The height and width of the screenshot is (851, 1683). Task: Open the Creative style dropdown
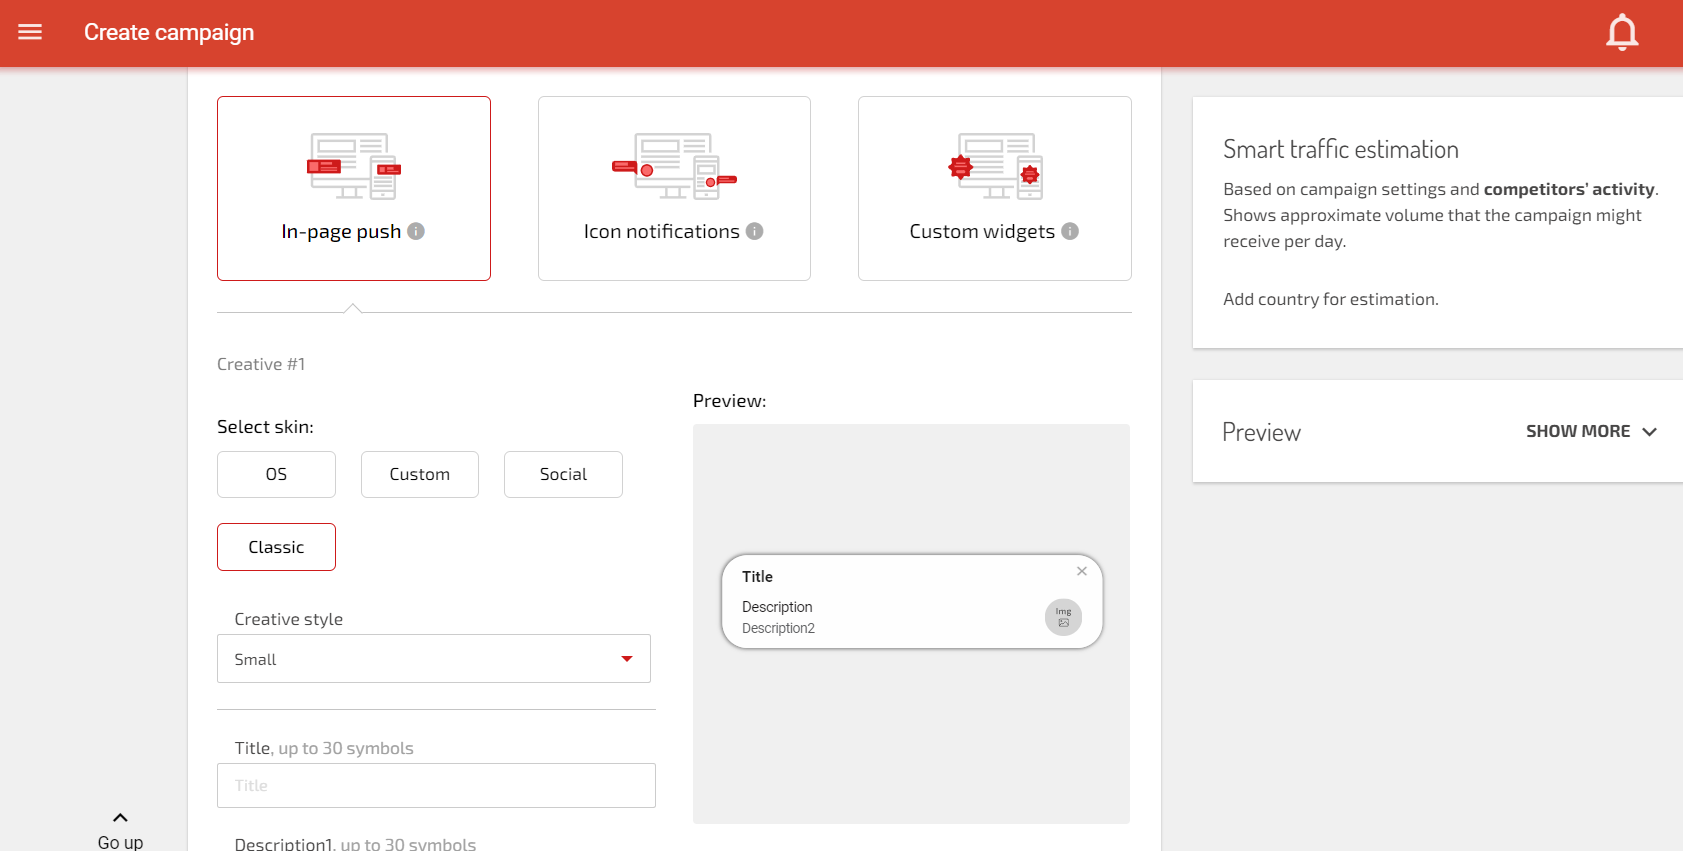[433, 659]
